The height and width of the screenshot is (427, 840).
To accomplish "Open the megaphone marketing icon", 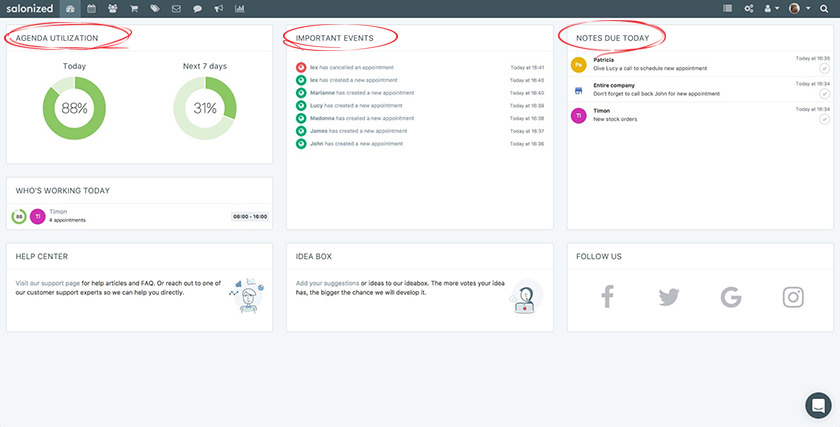I will click(x=219, y=9).
